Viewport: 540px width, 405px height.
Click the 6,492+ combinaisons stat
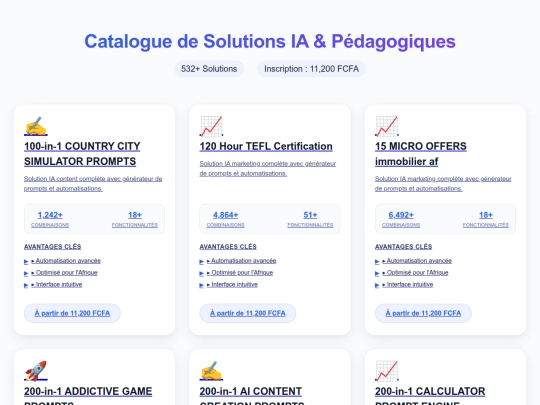pos(401,219)
